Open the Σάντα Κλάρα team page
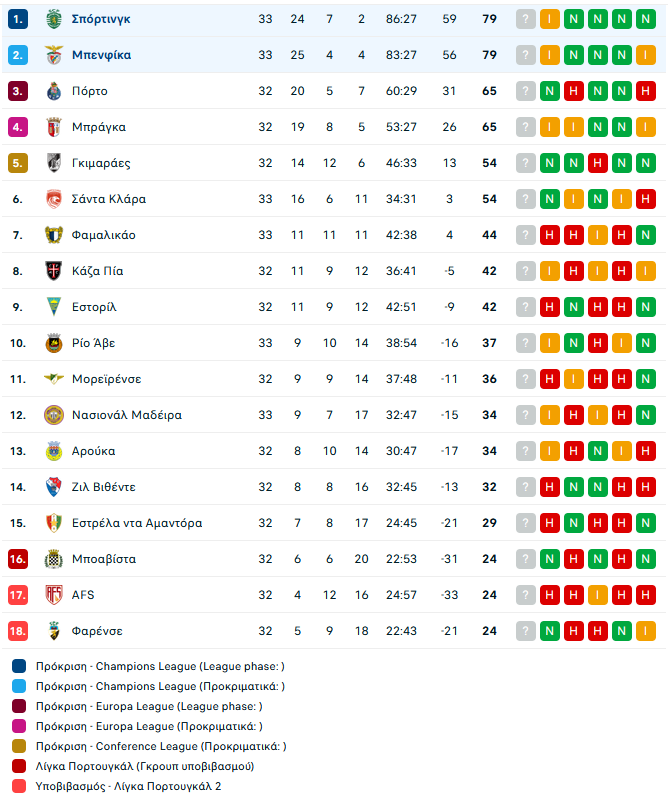 coord(109,199)
